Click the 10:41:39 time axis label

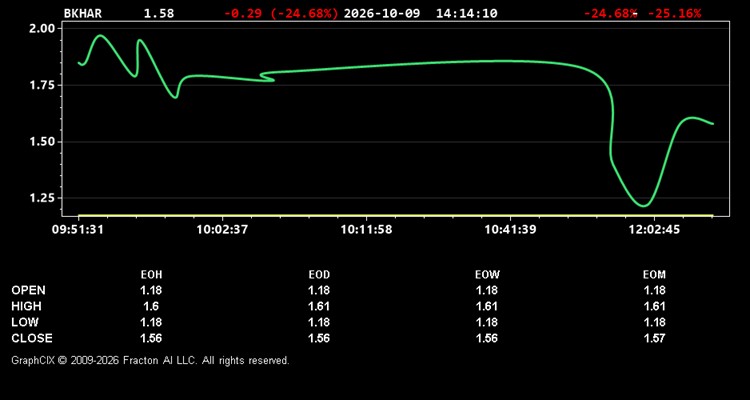coord(510,229)
